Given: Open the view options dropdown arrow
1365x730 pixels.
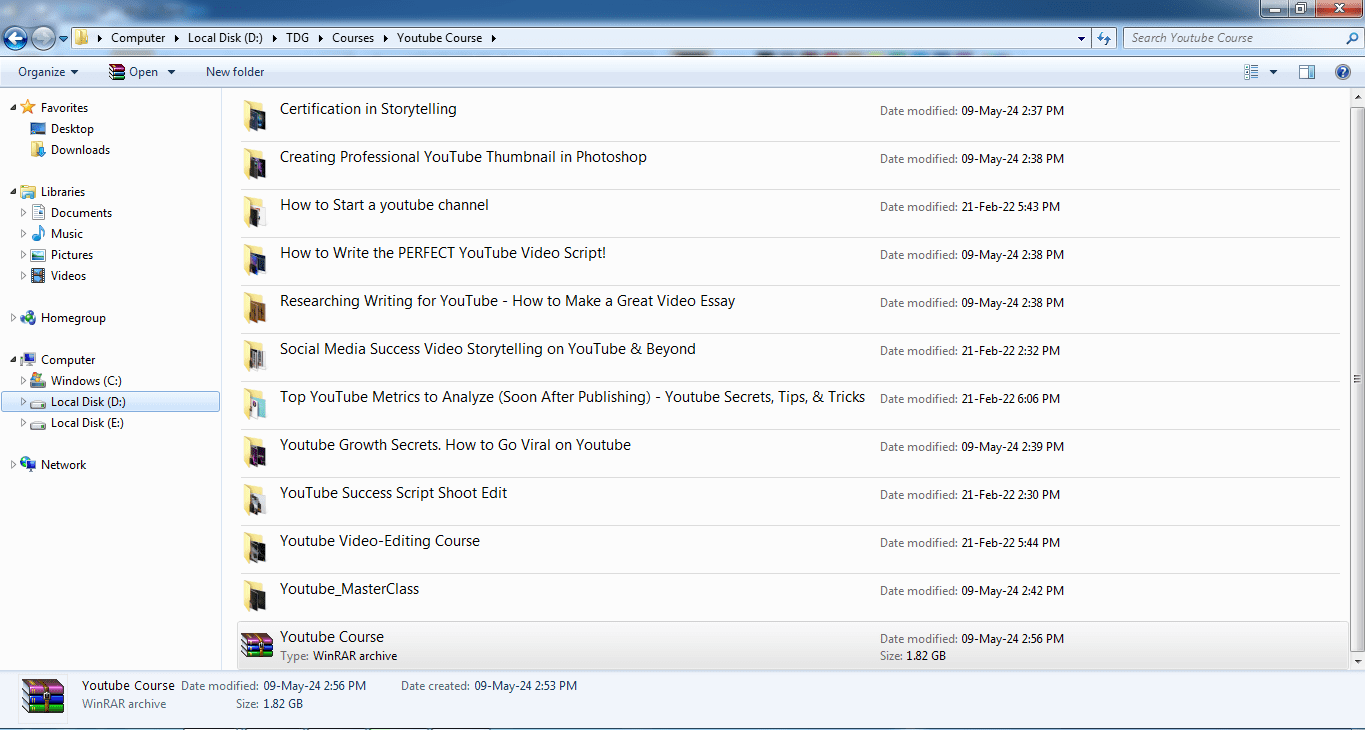Looking at the screenshot, I should pyautogui.click(x=1273, y=72).
